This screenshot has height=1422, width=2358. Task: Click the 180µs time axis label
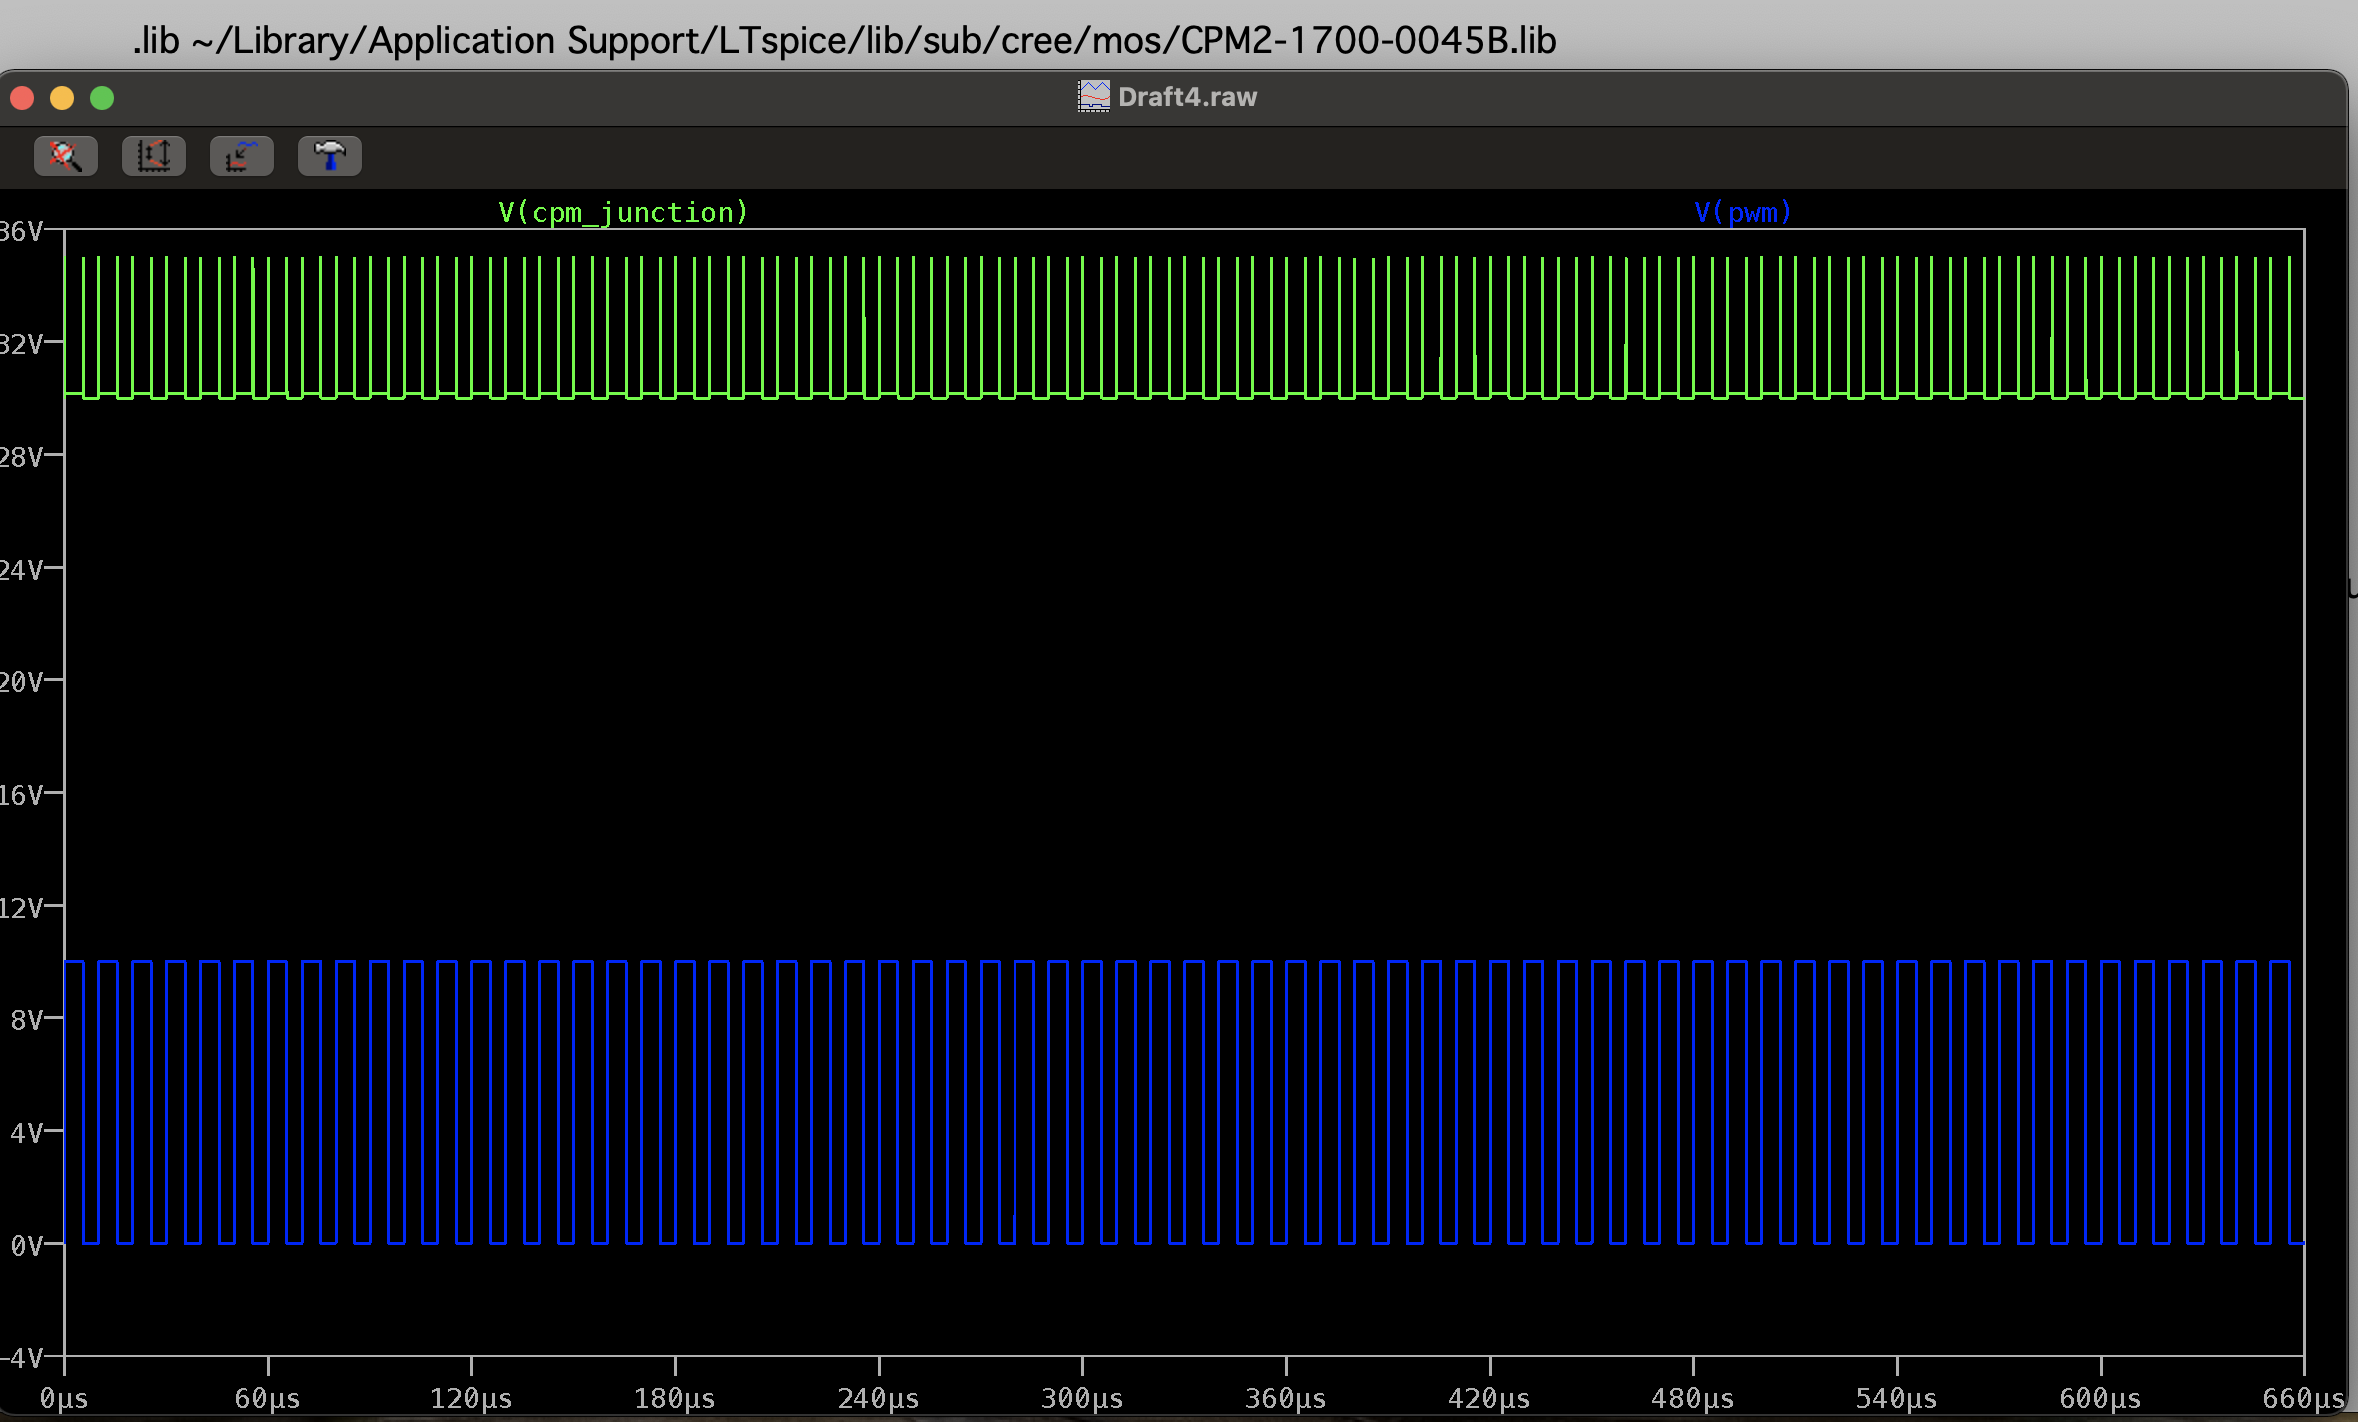675,1398
